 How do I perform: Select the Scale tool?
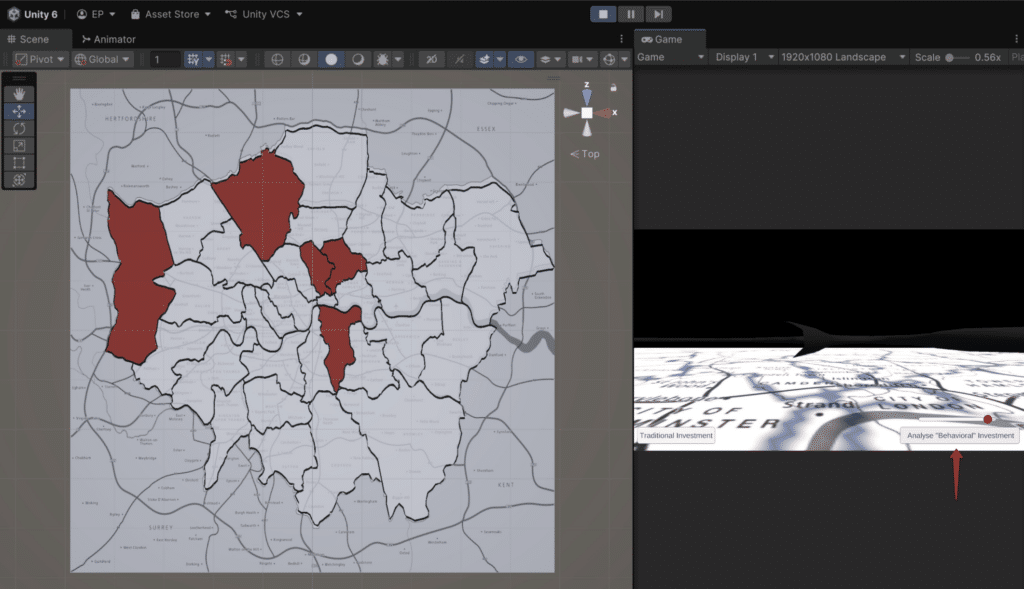click(x=20, y=145)
